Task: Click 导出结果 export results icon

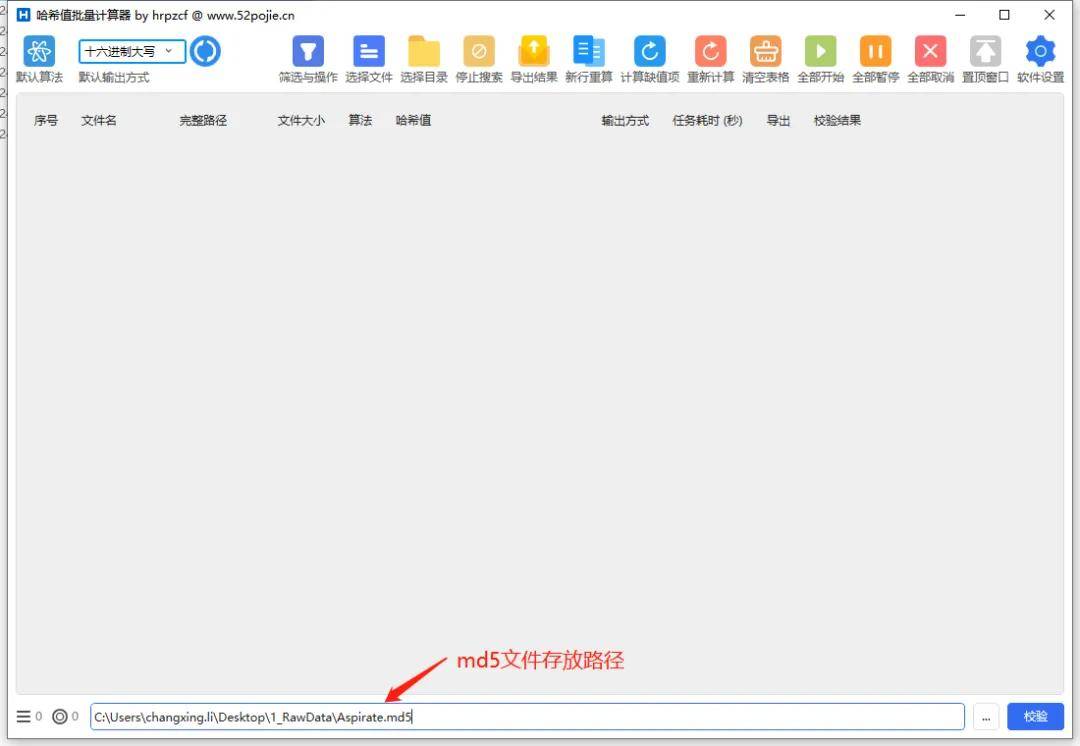Action: point(534,51)
